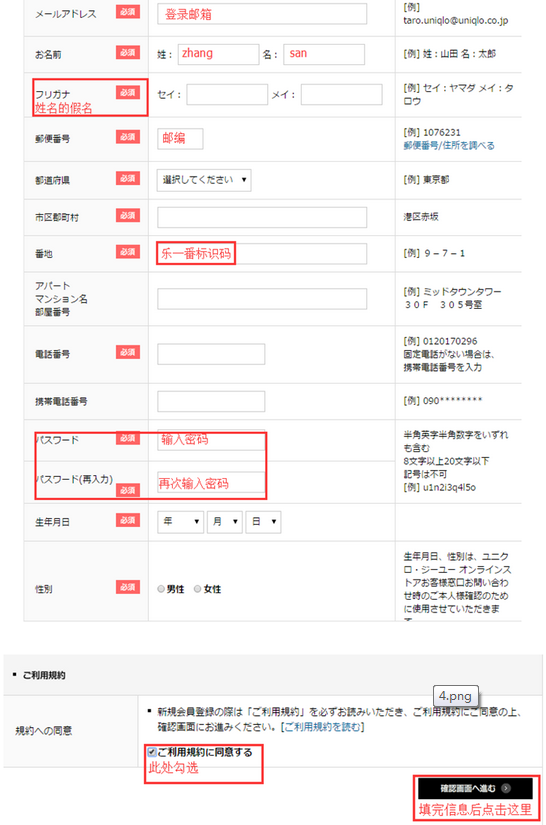Click the 電話番号 input field

pos(211,354)
